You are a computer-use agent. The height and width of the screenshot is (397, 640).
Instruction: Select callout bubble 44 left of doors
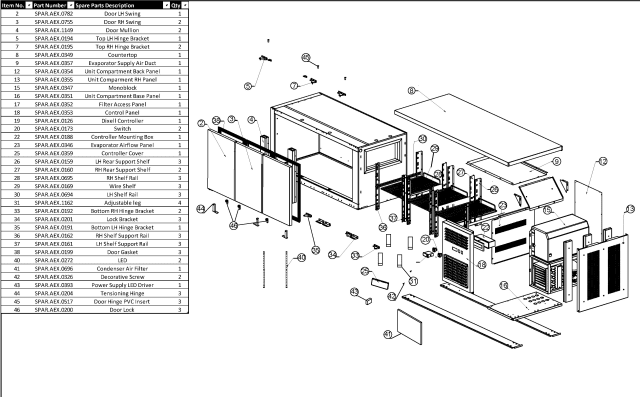point(200,209)
